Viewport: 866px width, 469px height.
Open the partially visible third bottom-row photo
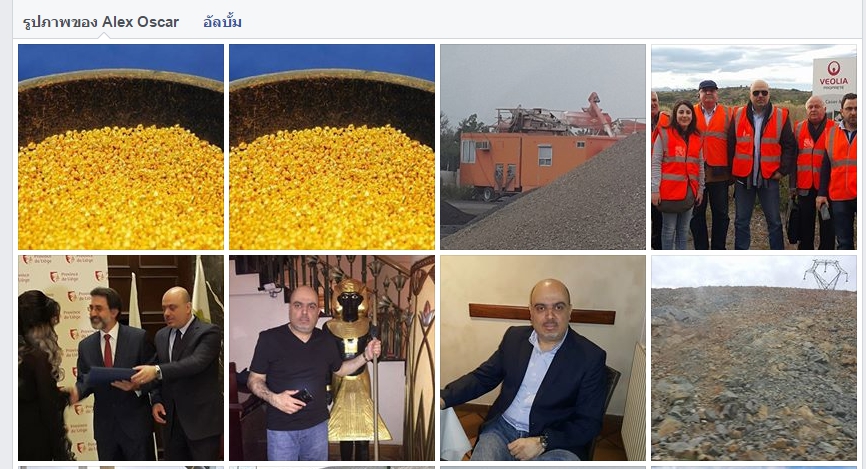(543, 467)
